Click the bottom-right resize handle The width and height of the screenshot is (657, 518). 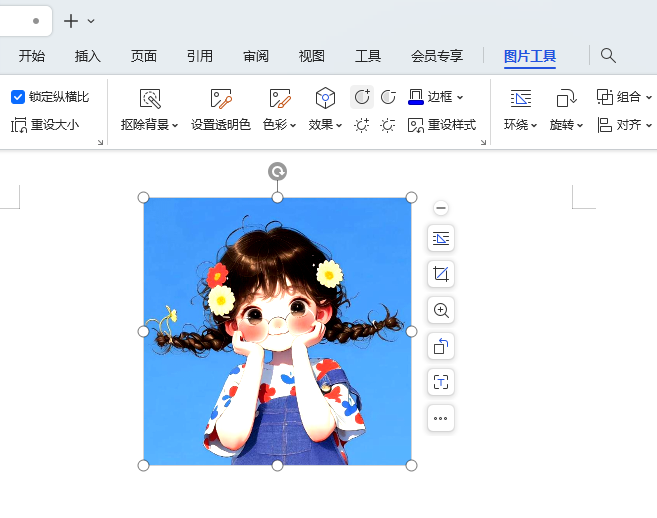411,466
